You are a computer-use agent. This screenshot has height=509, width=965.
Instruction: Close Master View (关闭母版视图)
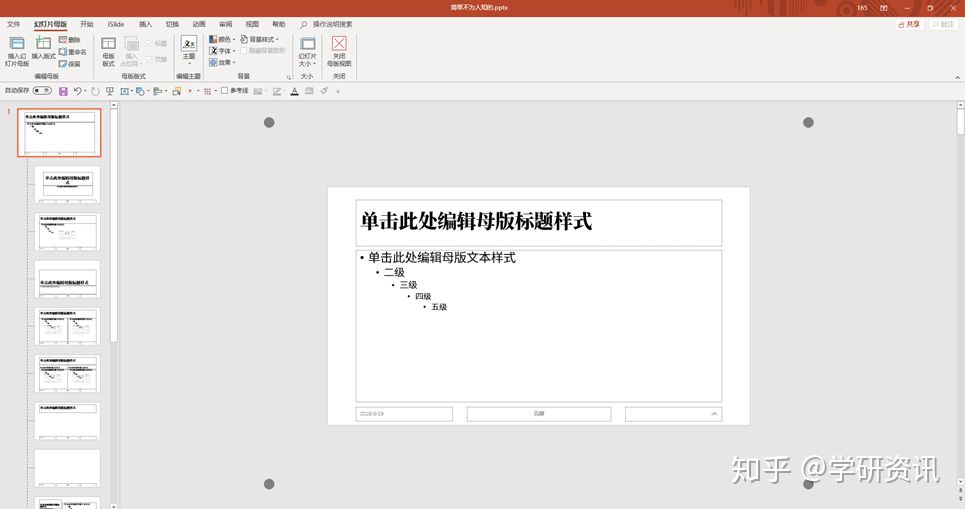tap(339, 51)
